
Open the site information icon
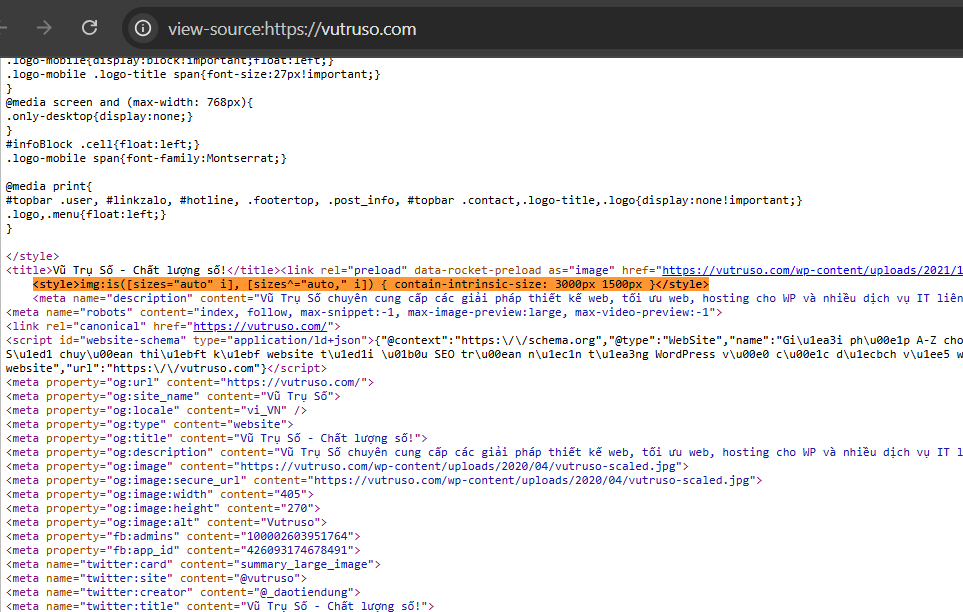(142, 28)
